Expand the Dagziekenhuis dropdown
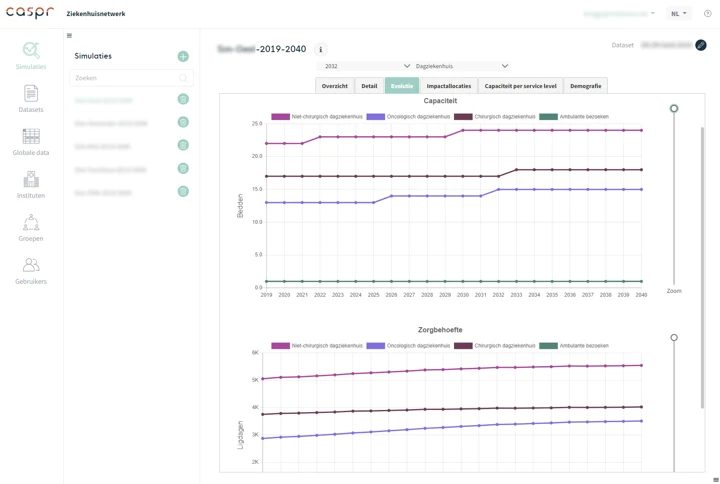 click(461, 66)
